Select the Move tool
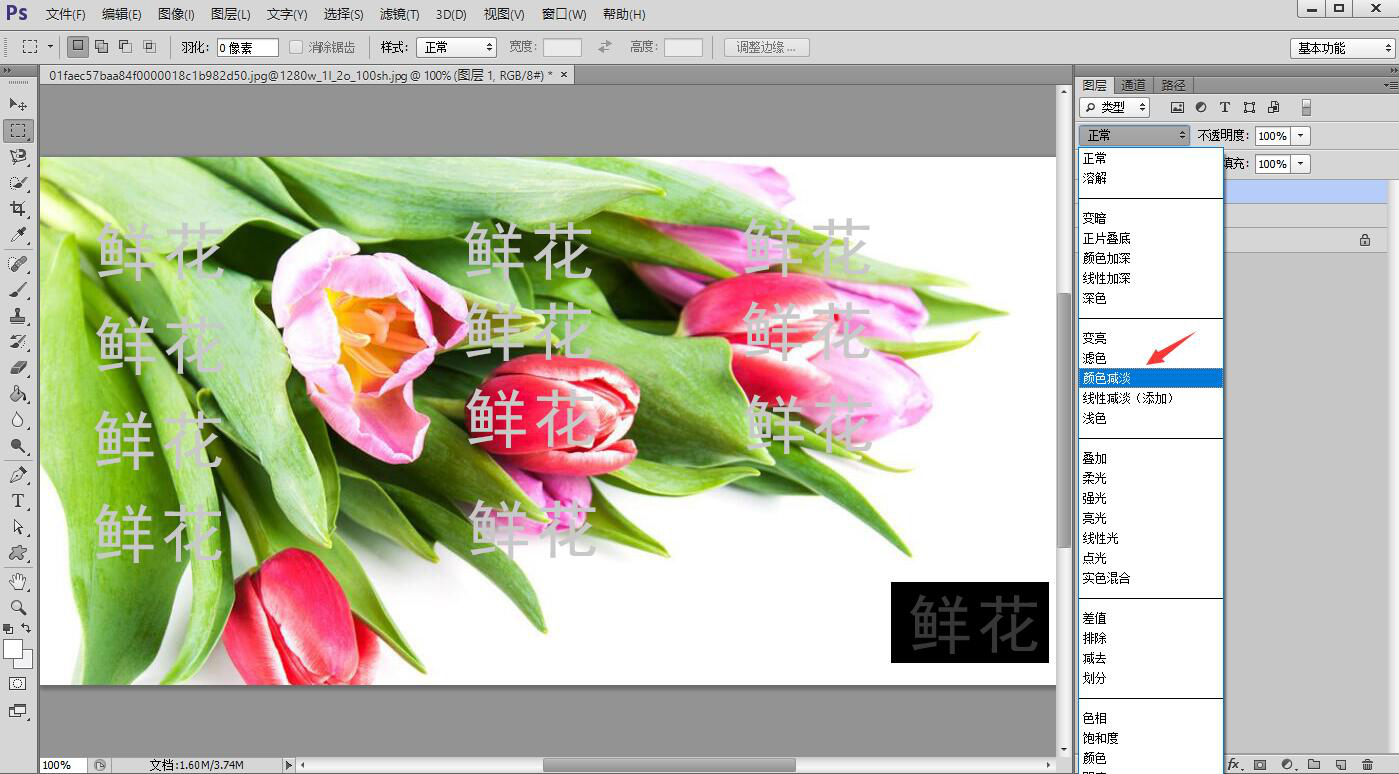Viewport: 1399px width, 774px height. tap(18, 104)
